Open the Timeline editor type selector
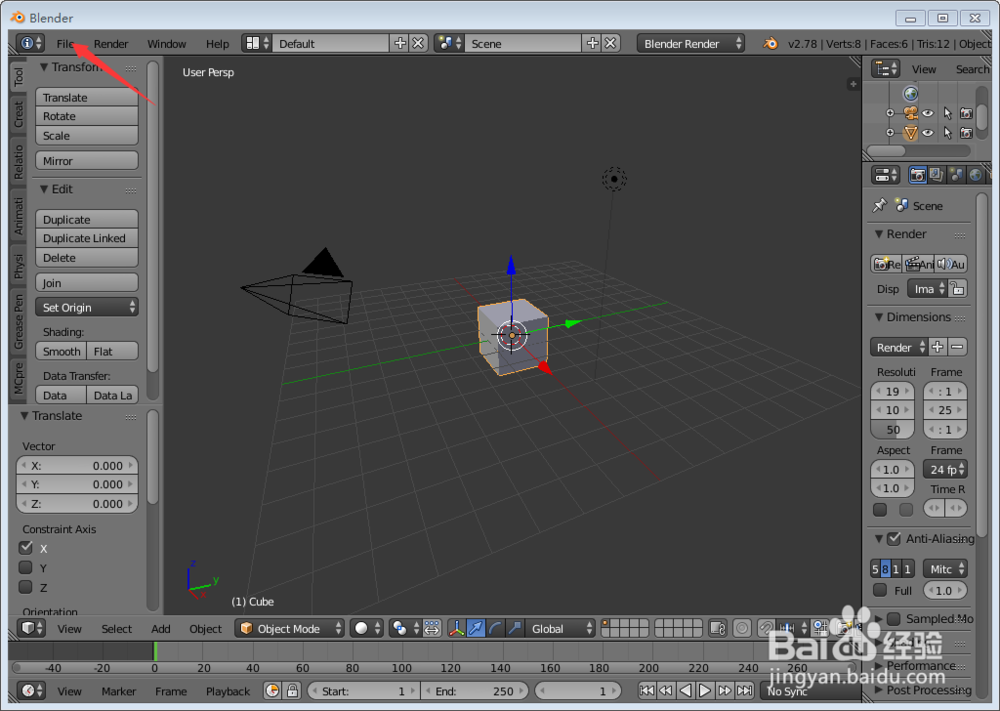This screenshot has width=1000, height=711. click(31, 691)
